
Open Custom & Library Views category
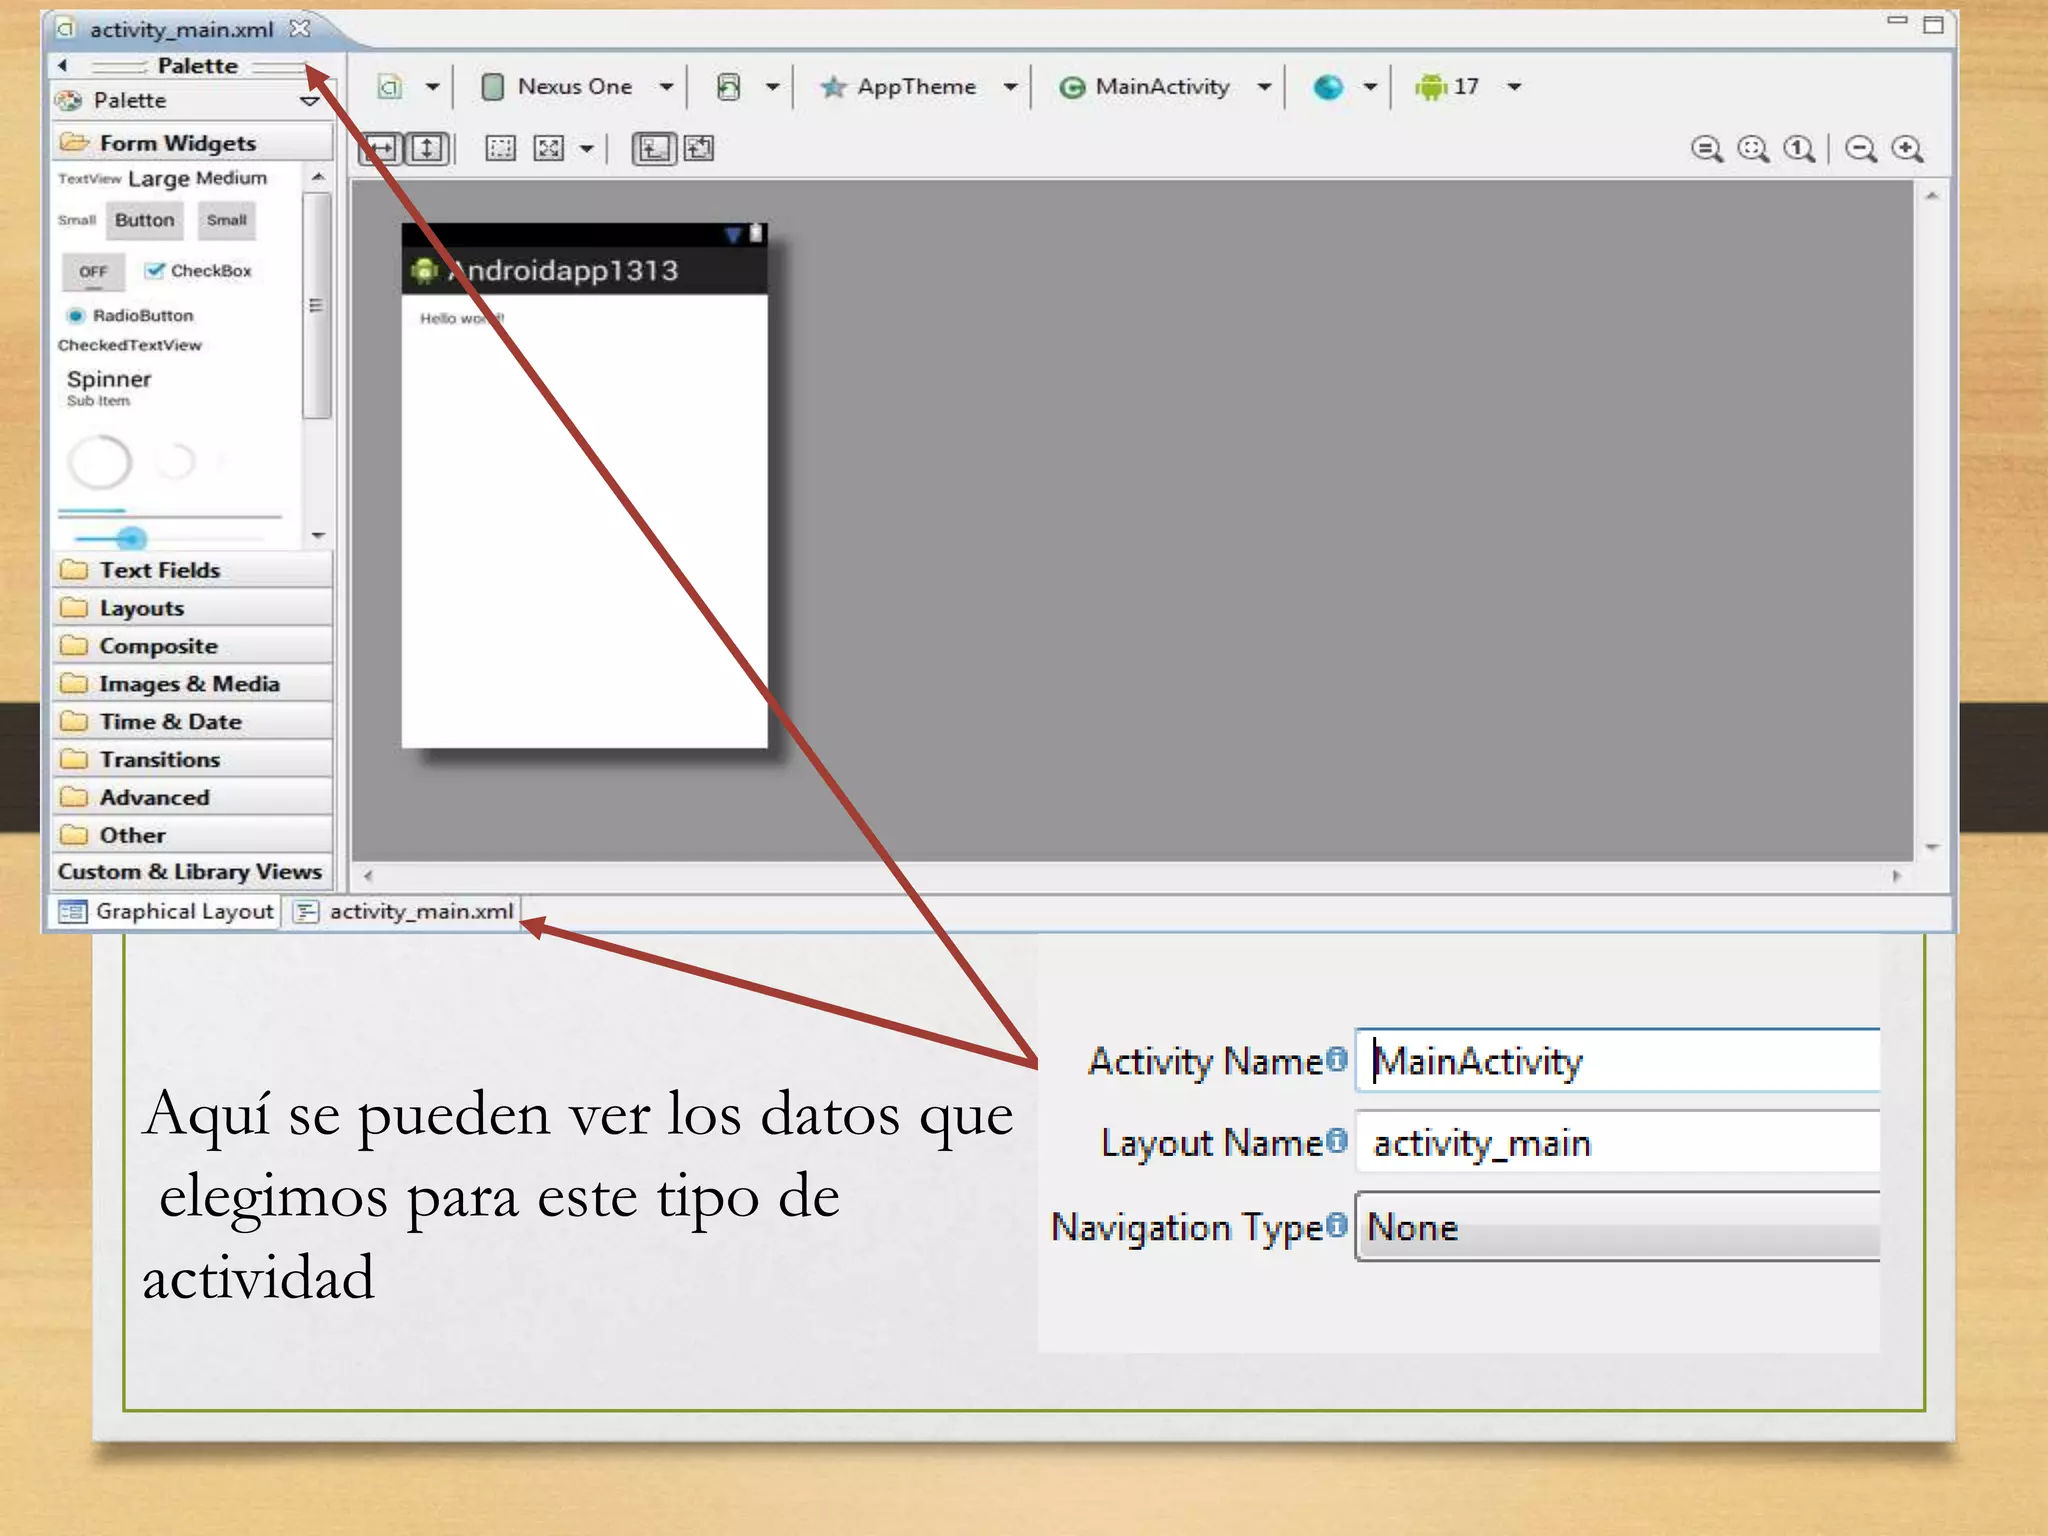point(192,872)
